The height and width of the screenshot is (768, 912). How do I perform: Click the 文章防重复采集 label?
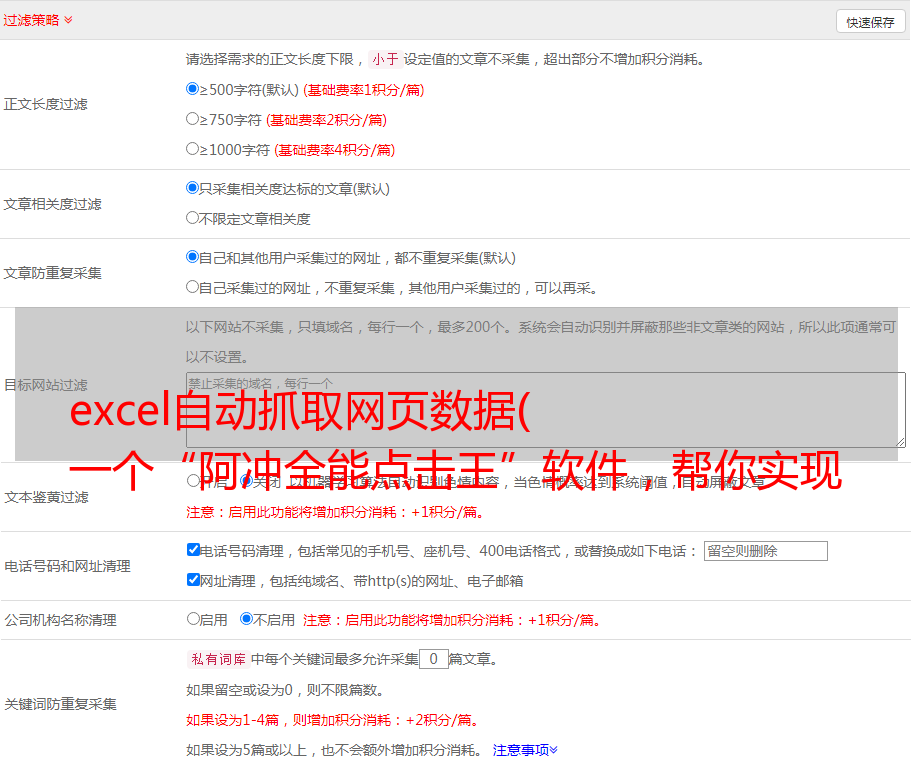click(52, 273)
